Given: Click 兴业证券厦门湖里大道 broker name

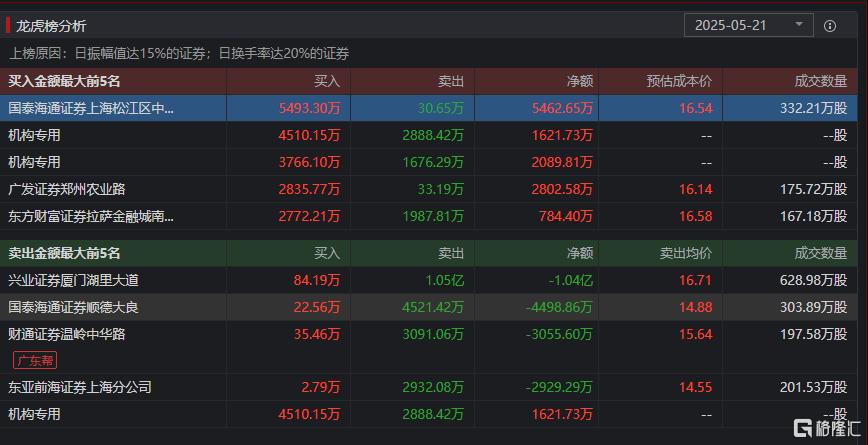Looking at the screenshot, I should pyautogui.click(x=73, y=281).
